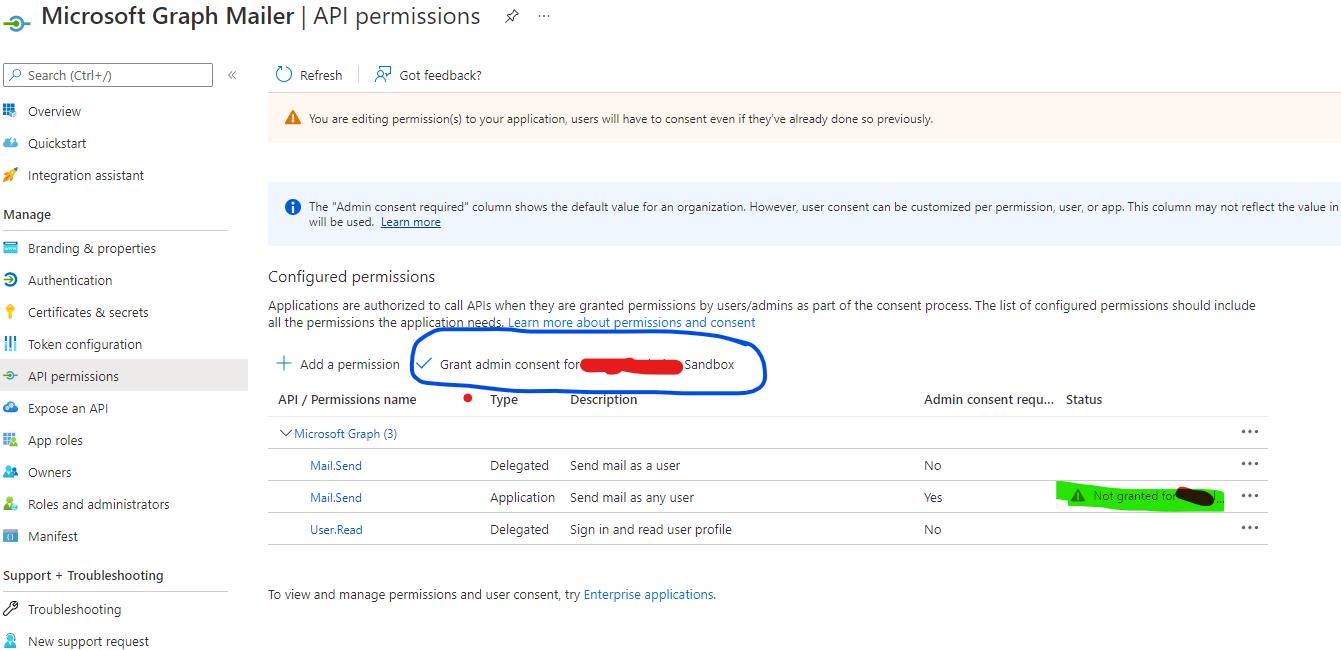Click the Roles and administrators icon
1341x650 pixels.
[10, 504]
